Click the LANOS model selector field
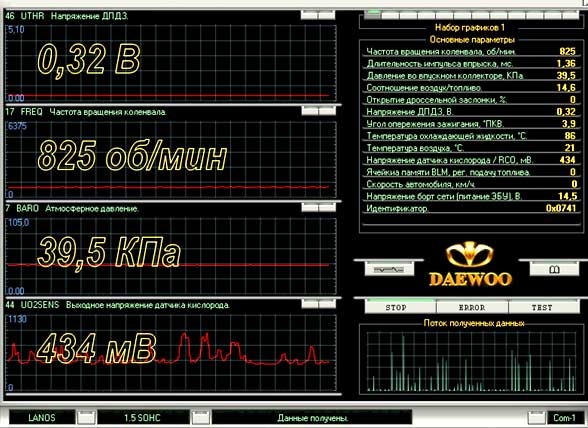The height and width of the screenshot is (428, 588). [x=42, y=417]
